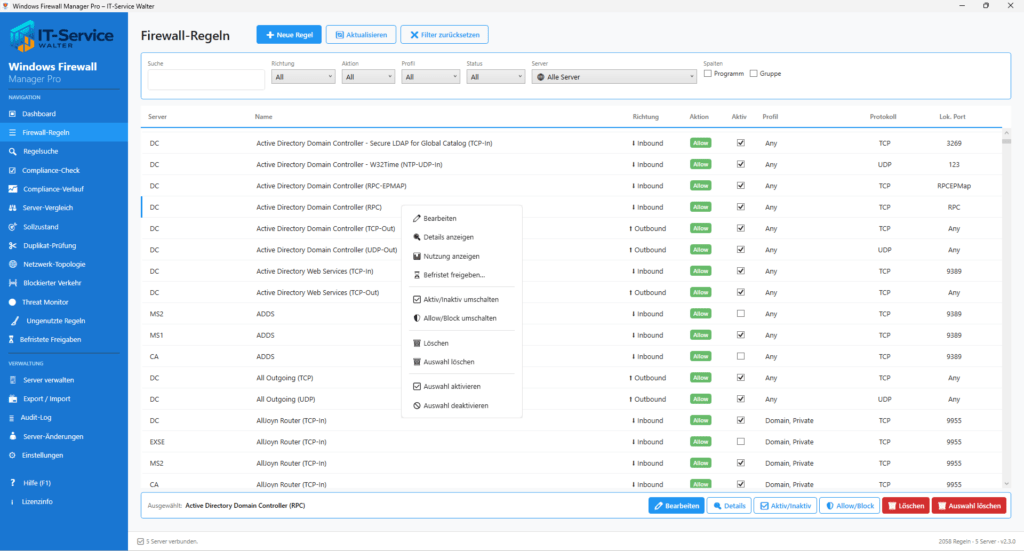Toggle Aktiv checkbox for Secure LDAP Global Catalog rule
The height and width of the screenshot is (551, 1024).
[x=741, y=143]
